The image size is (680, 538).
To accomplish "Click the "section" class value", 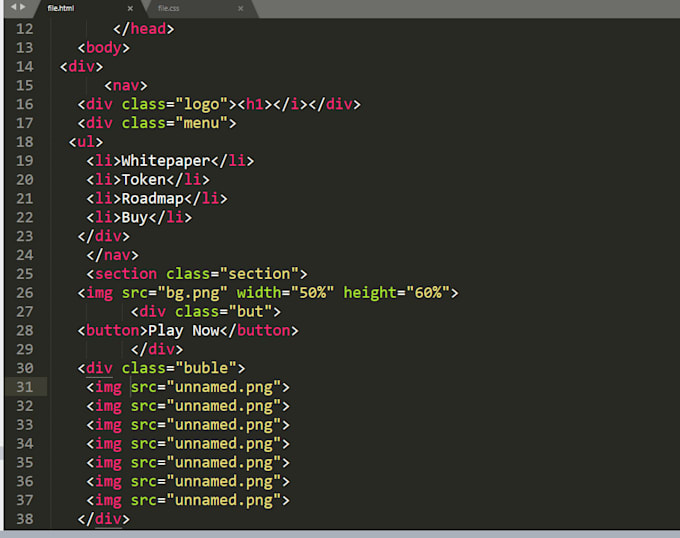I will [259, 274].
